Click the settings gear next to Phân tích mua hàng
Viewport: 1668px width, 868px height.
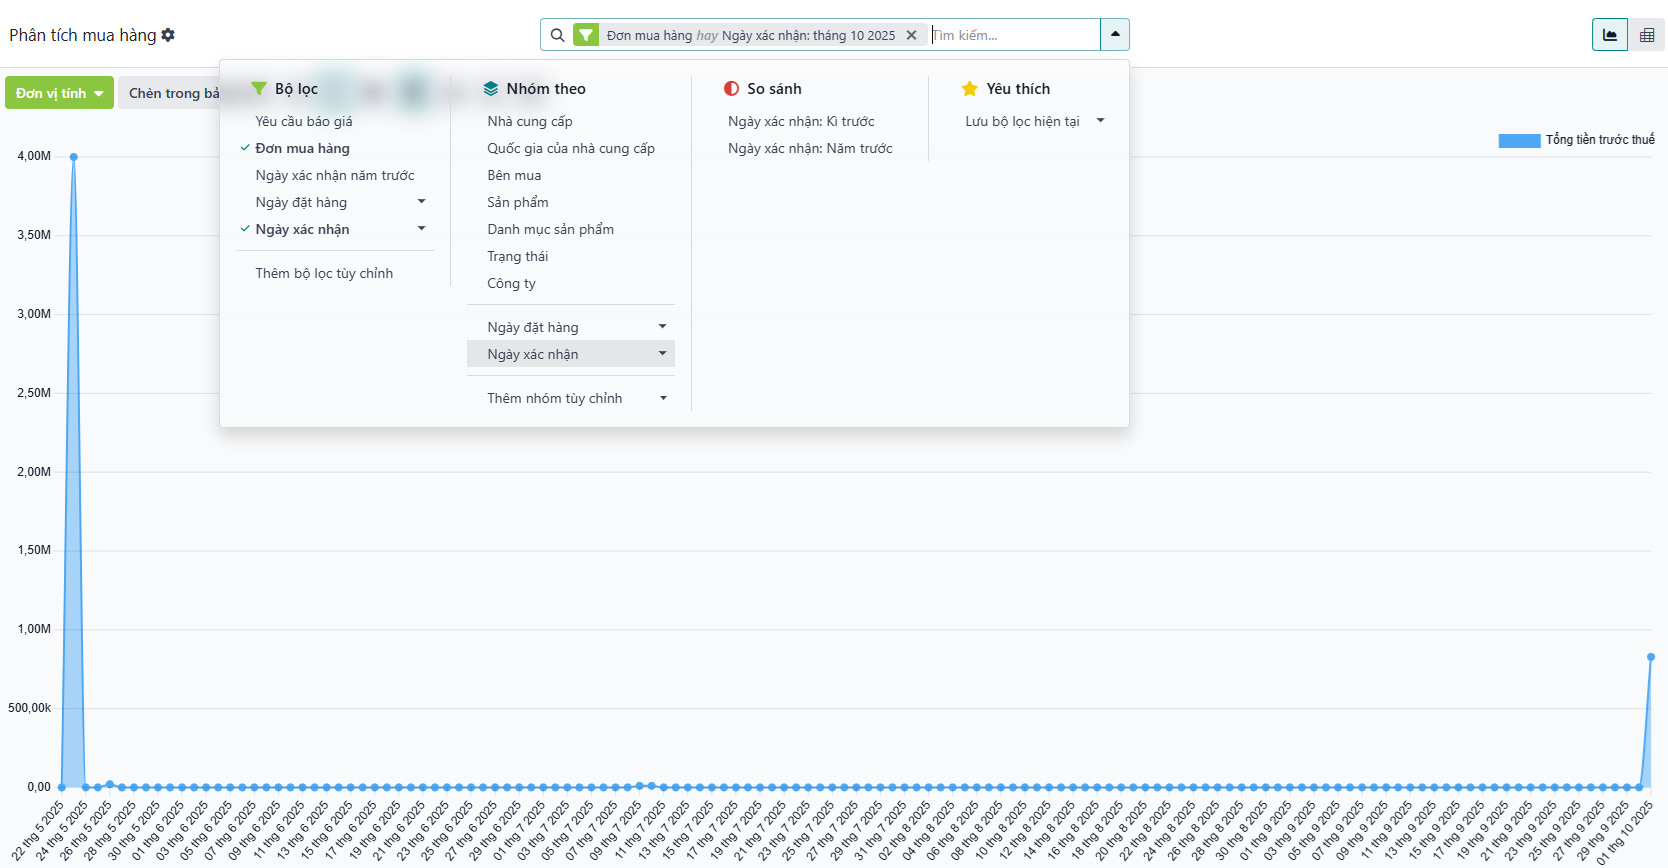click(x=168, y=35)
